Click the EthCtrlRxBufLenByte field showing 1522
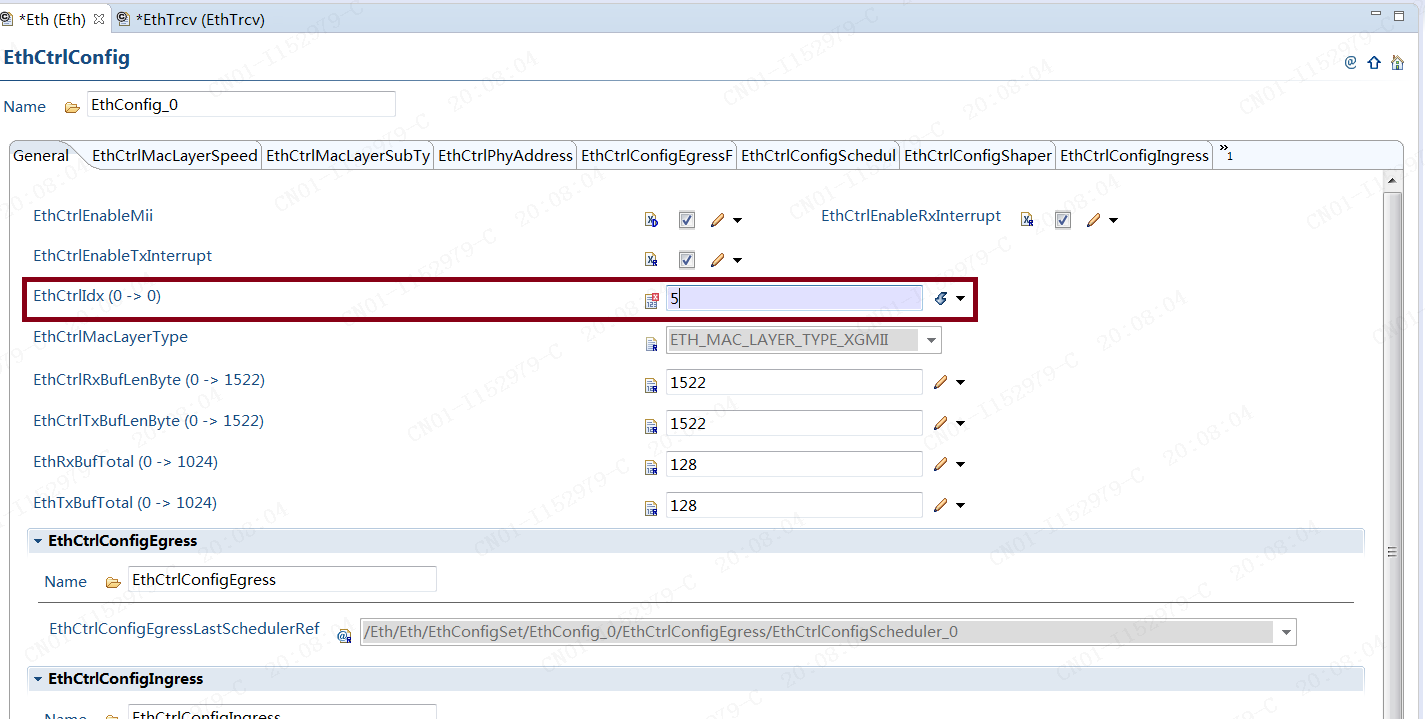This screenshot has width=1425, height=719. click(x=794, y=382)
